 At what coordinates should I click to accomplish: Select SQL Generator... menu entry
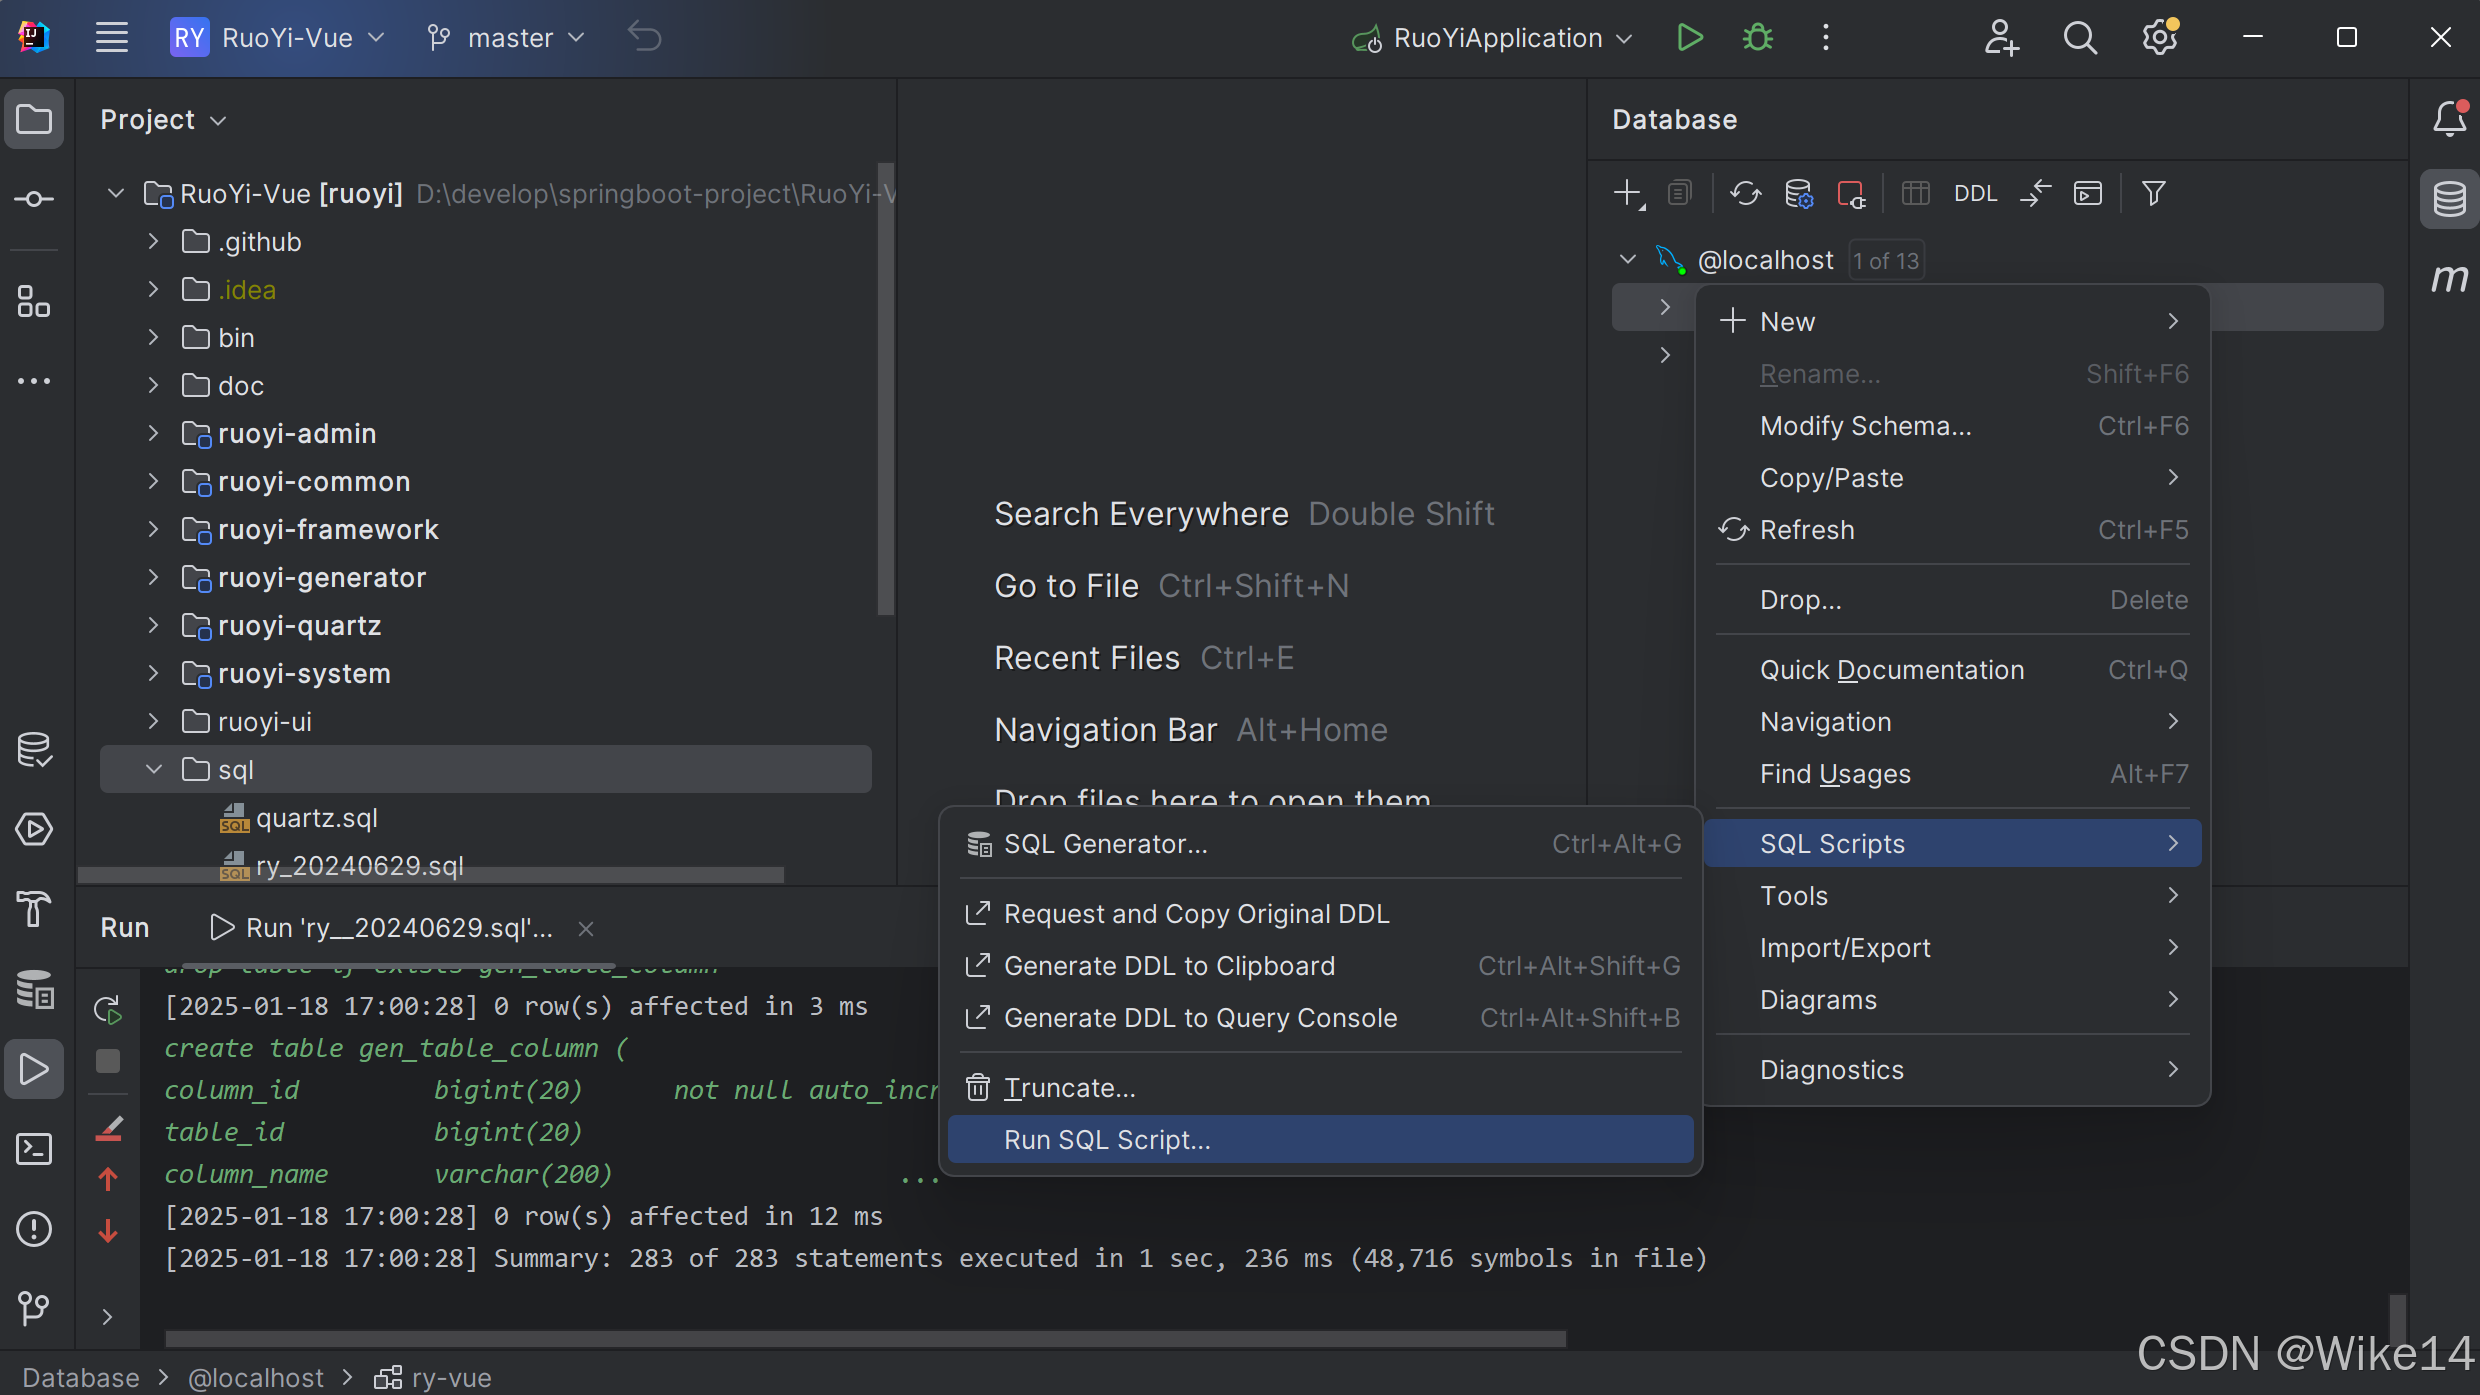[1320, 843]
